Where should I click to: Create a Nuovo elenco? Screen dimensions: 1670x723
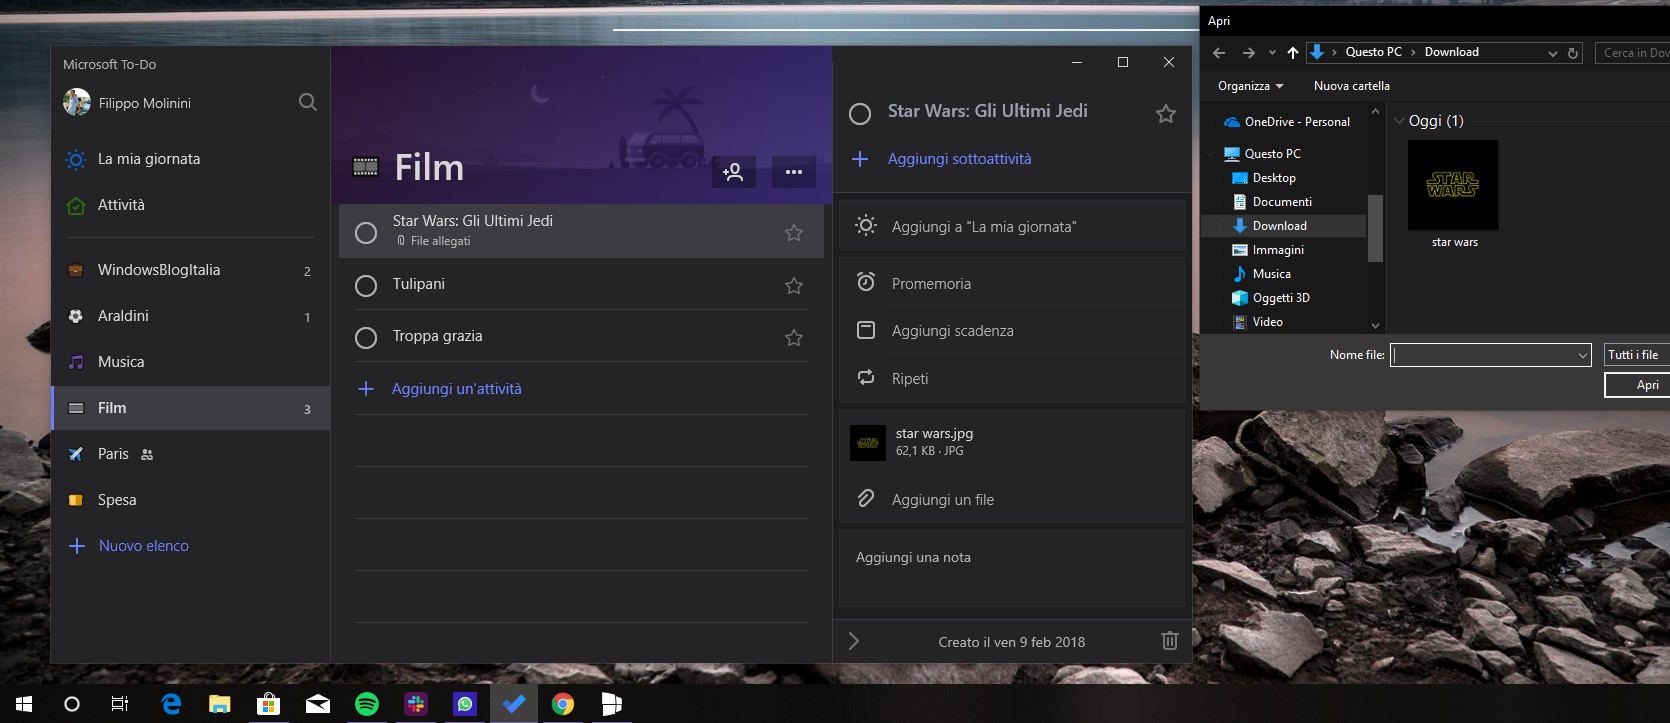click(143, 546)
